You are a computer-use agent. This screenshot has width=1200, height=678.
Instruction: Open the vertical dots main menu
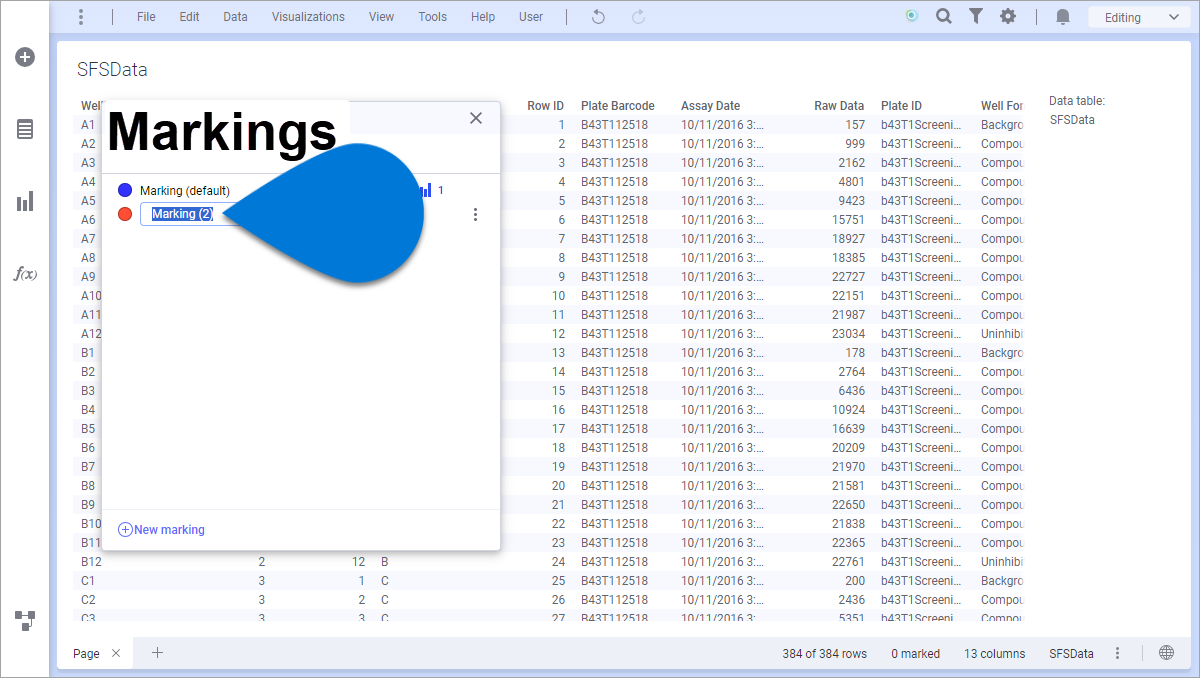pyautogui.click(x=81, y=17)
